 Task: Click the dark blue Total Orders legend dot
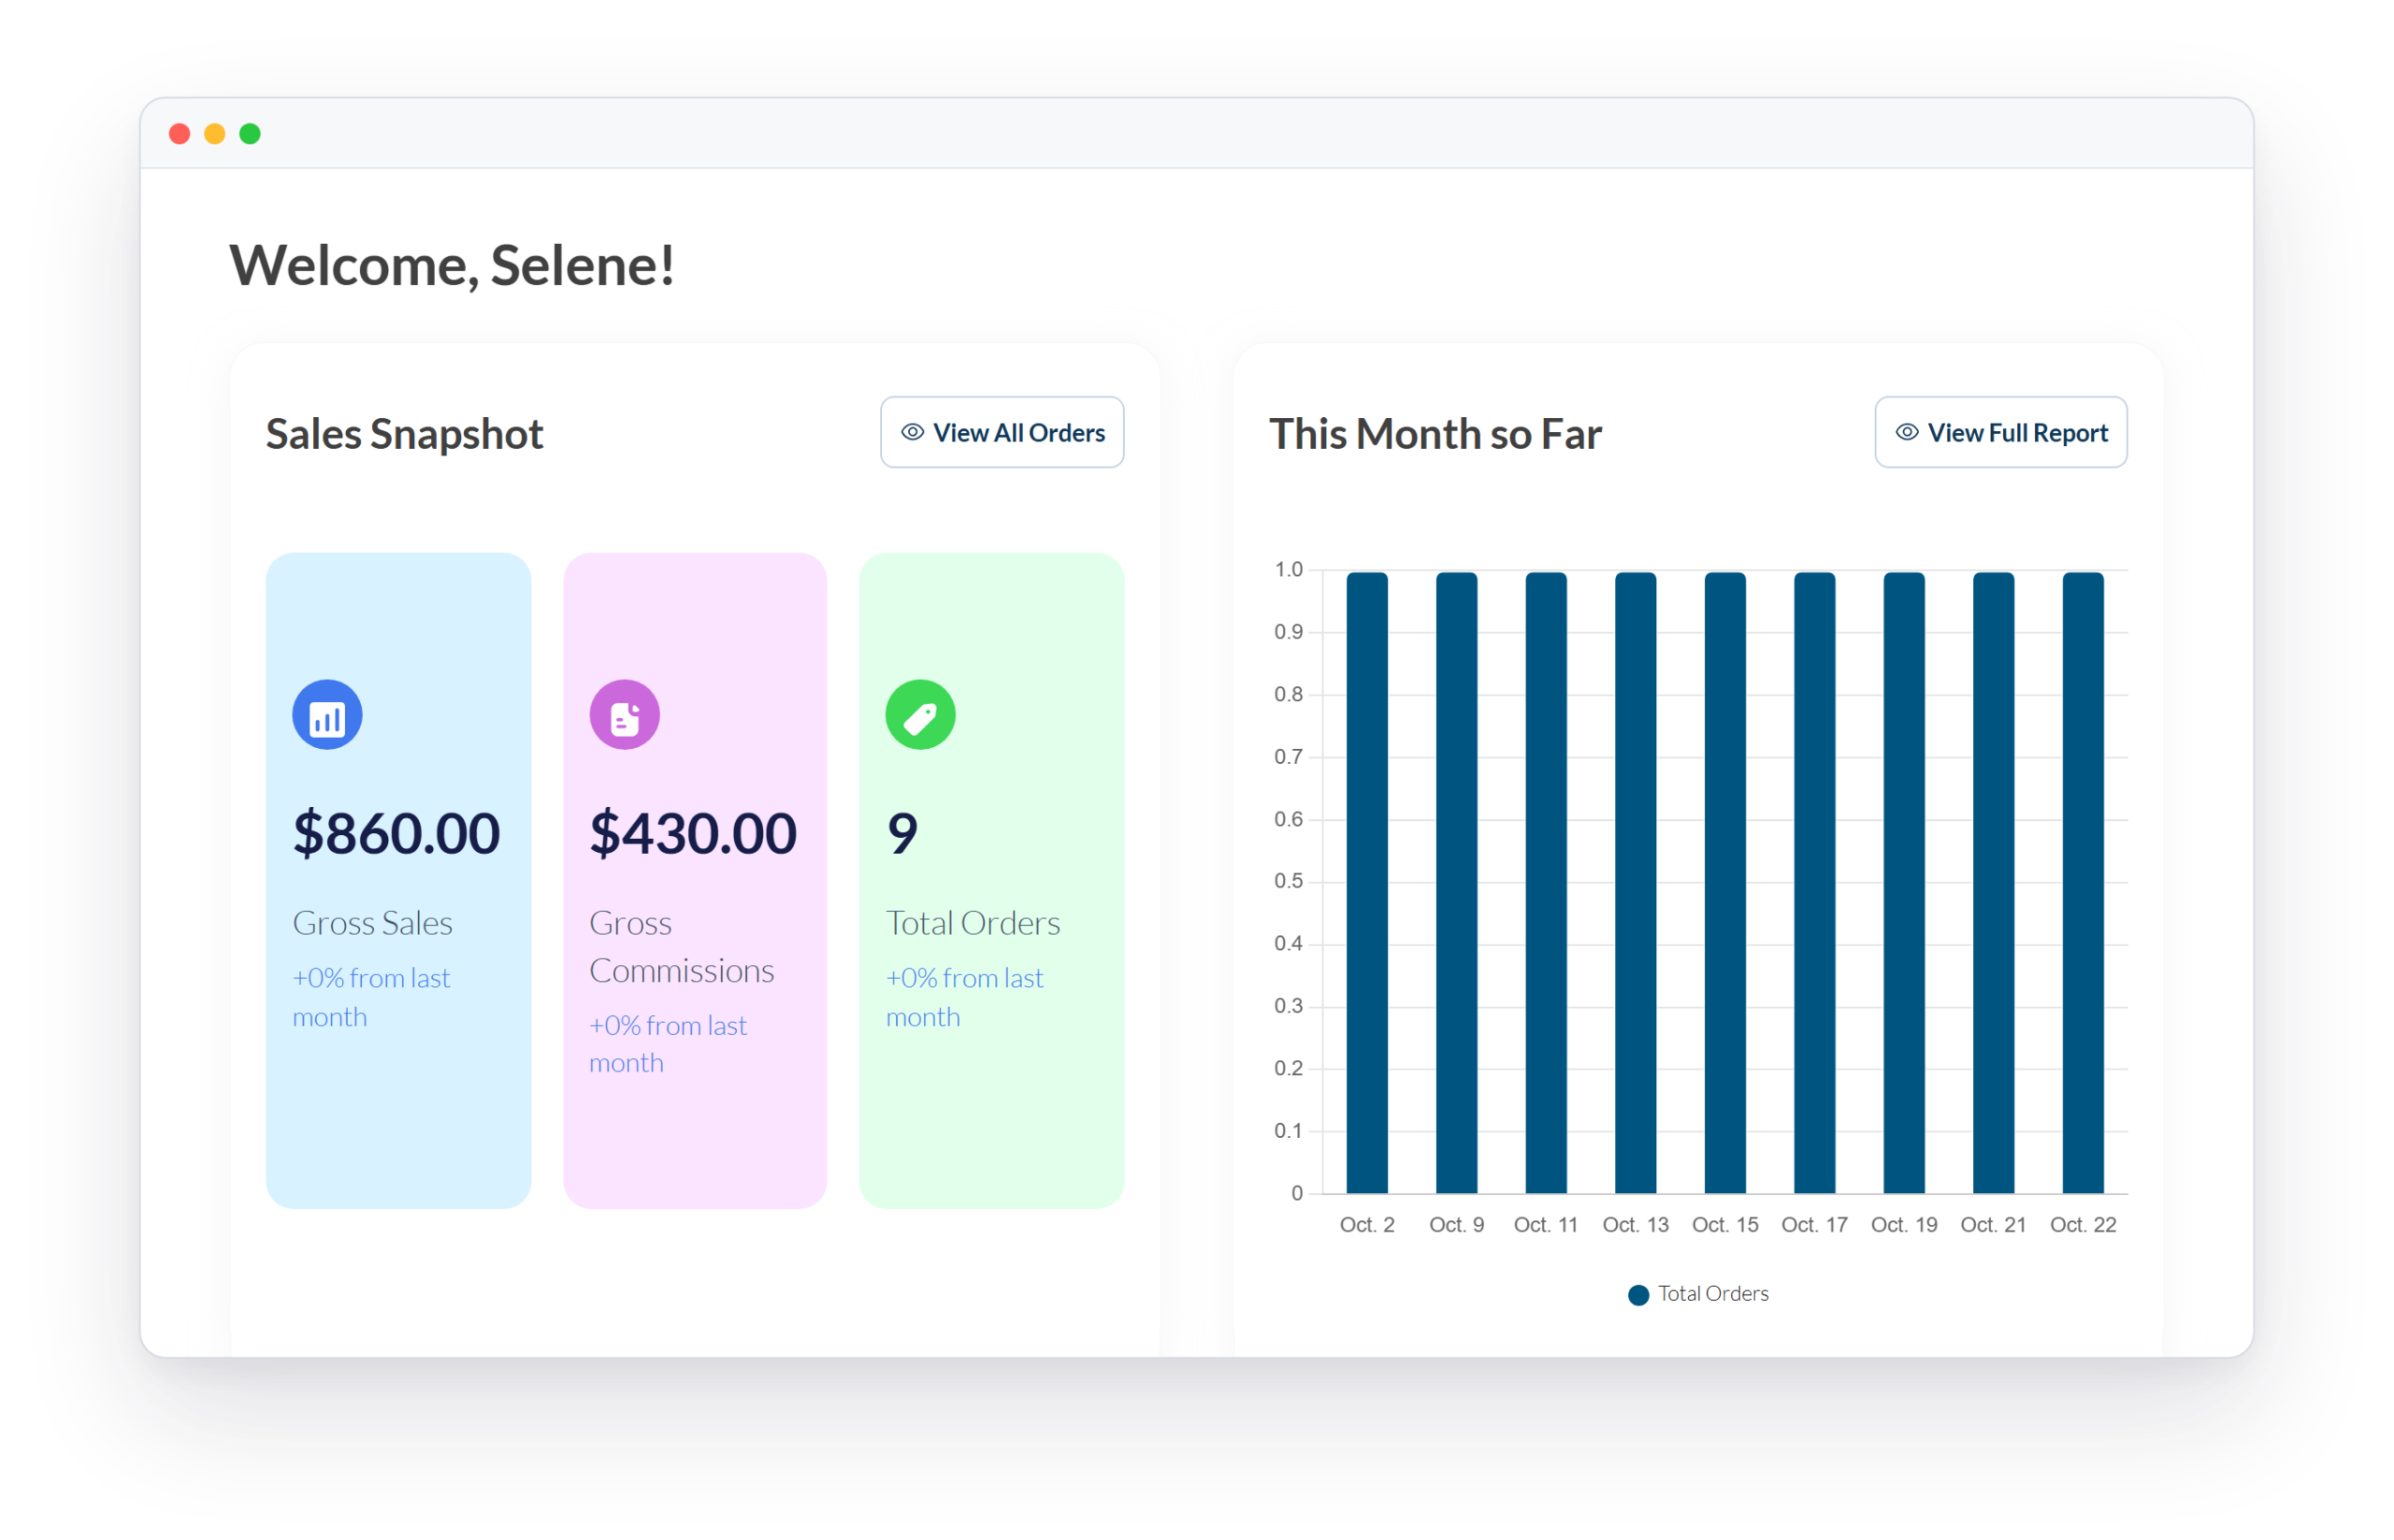click(1638, 1296)
